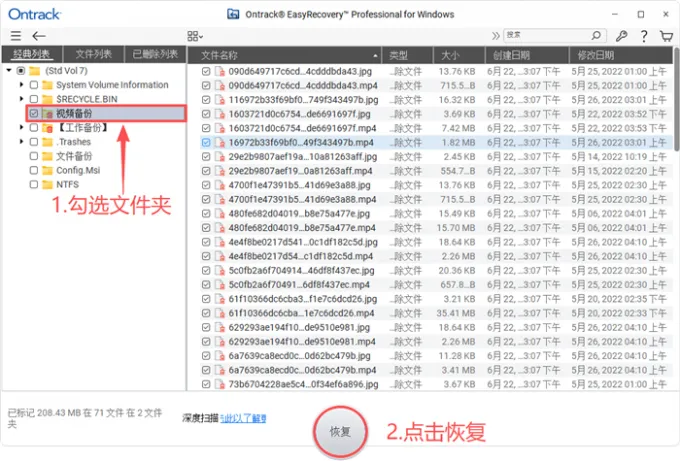Uncheck file 16972b33f69bf0...49f343497b.mp4
The width and height of the screenshot is (680, 461).
pyautogui.click(x=206, y=142)
